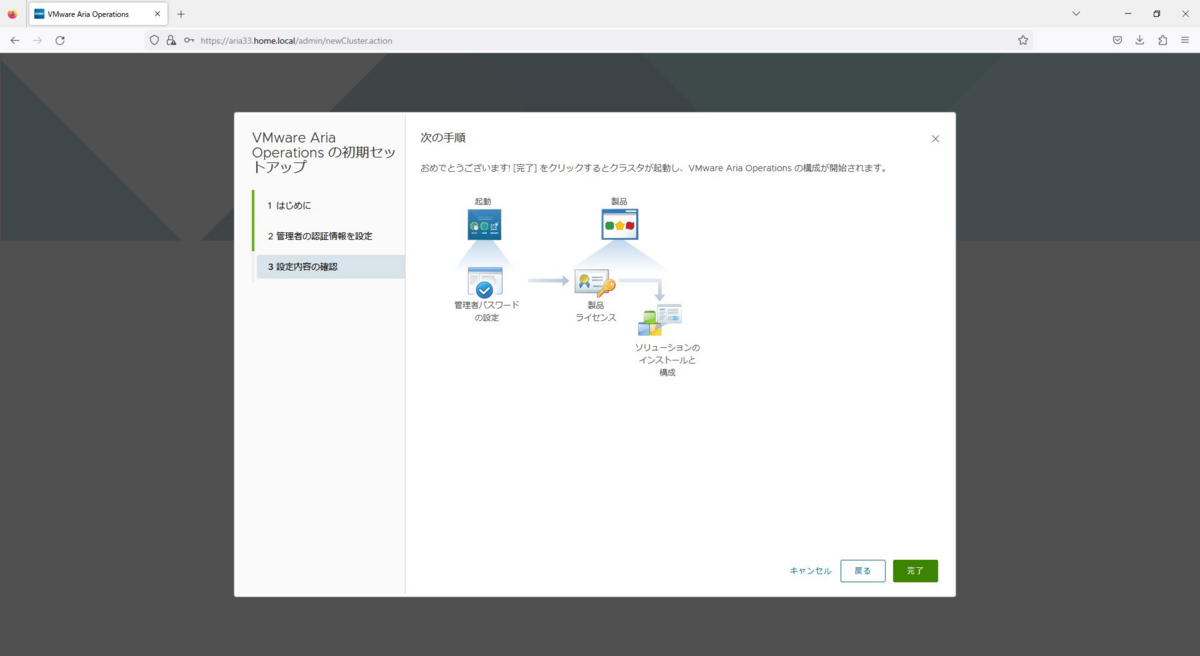The width and height of the screenshot is (1200, 656).
Task: Click the 起動 startup dashboard icon
Action: click(484, 225)
